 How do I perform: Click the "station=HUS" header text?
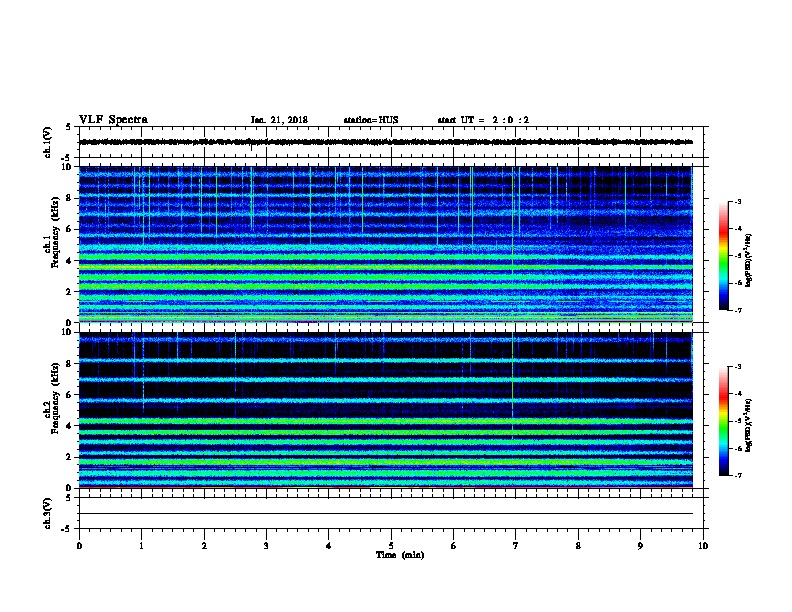point(371,120)
